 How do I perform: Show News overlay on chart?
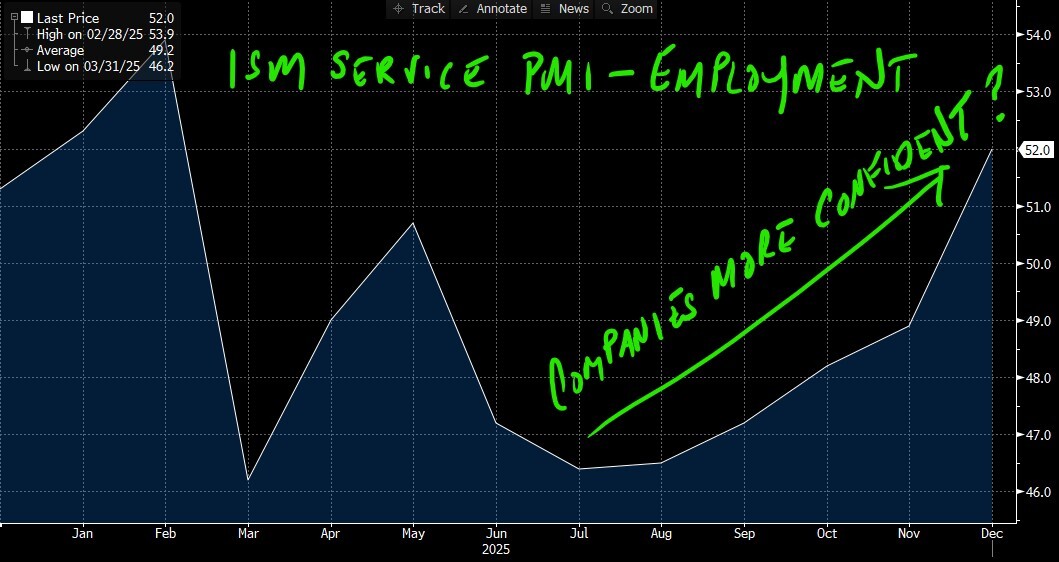point(564,8)
